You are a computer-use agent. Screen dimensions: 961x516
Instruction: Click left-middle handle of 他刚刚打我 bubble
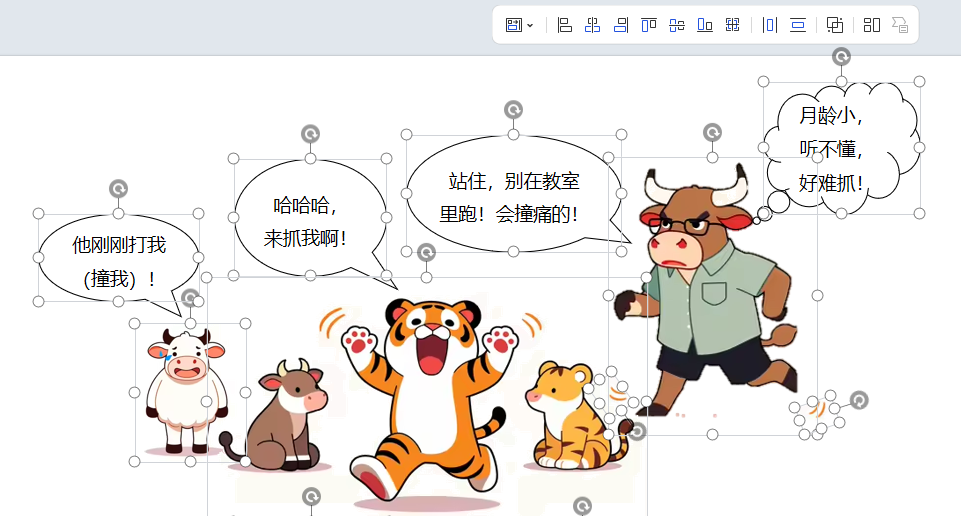click(39, 257)
